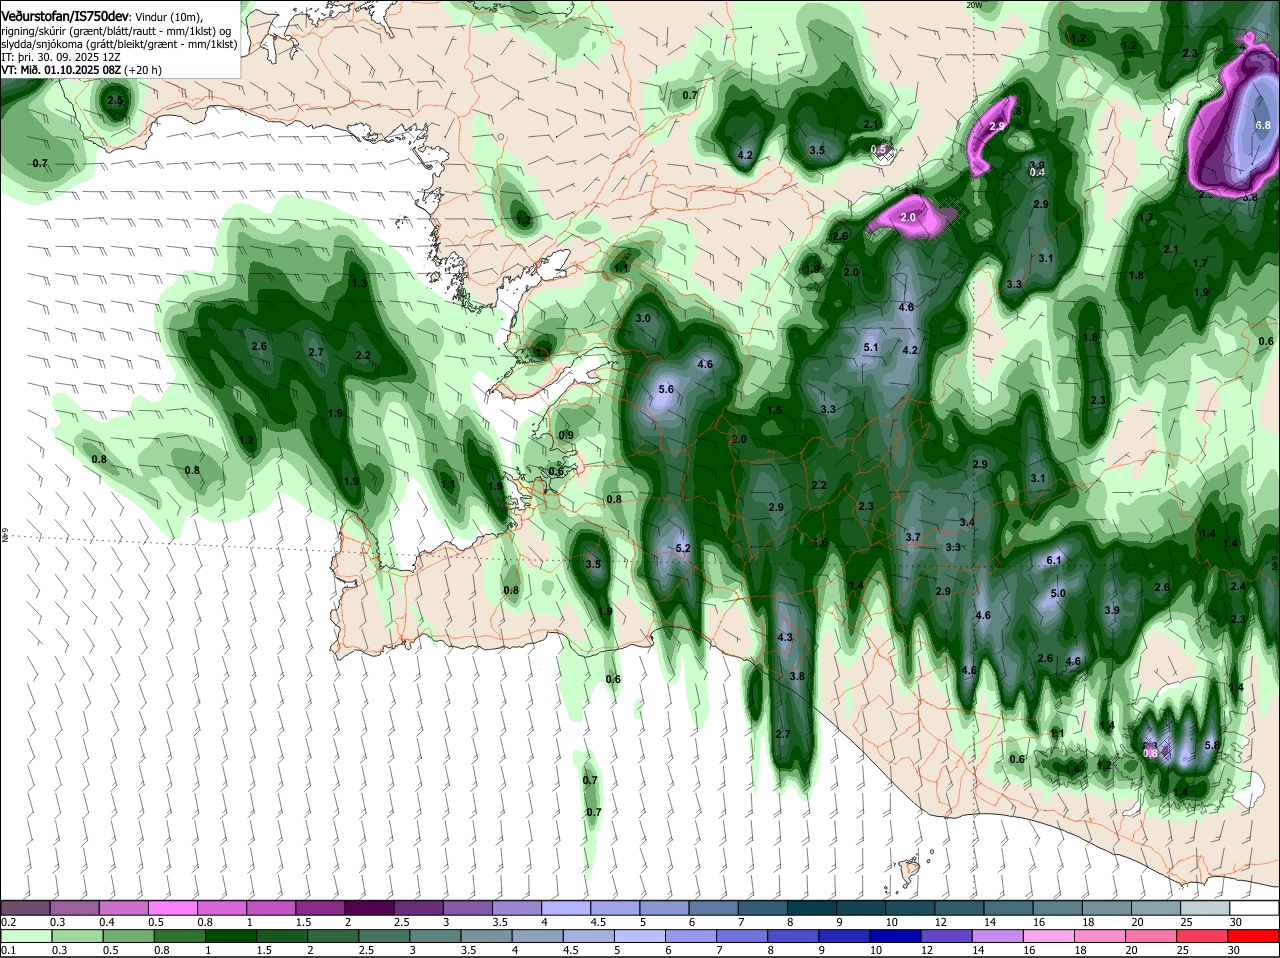The width and height of the screenshot is (1280, 958).
Task: Click the bright pink 0.5–0.8 swatch in snow legend
Action: click(x=172, y=908)
